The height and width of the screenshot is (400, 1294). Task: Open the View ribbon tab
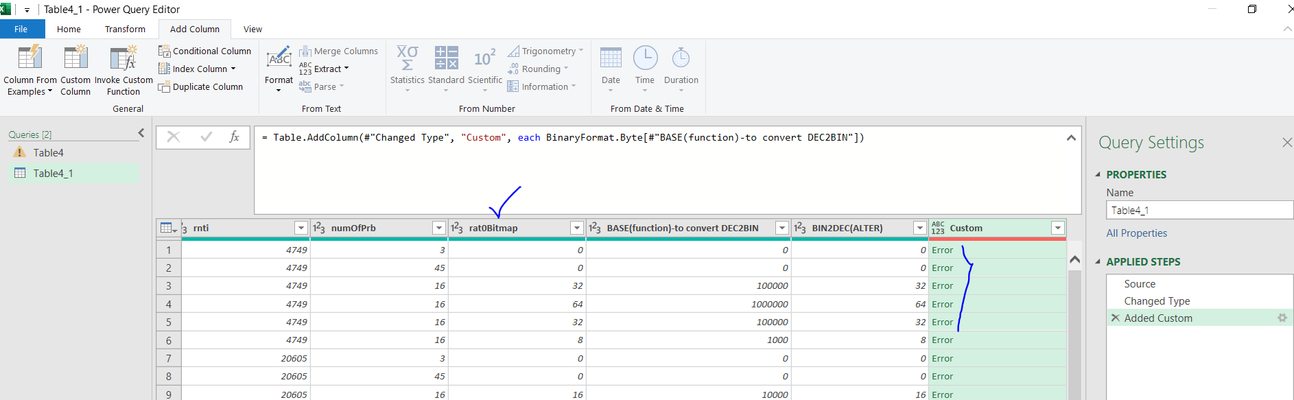[253, 29]
